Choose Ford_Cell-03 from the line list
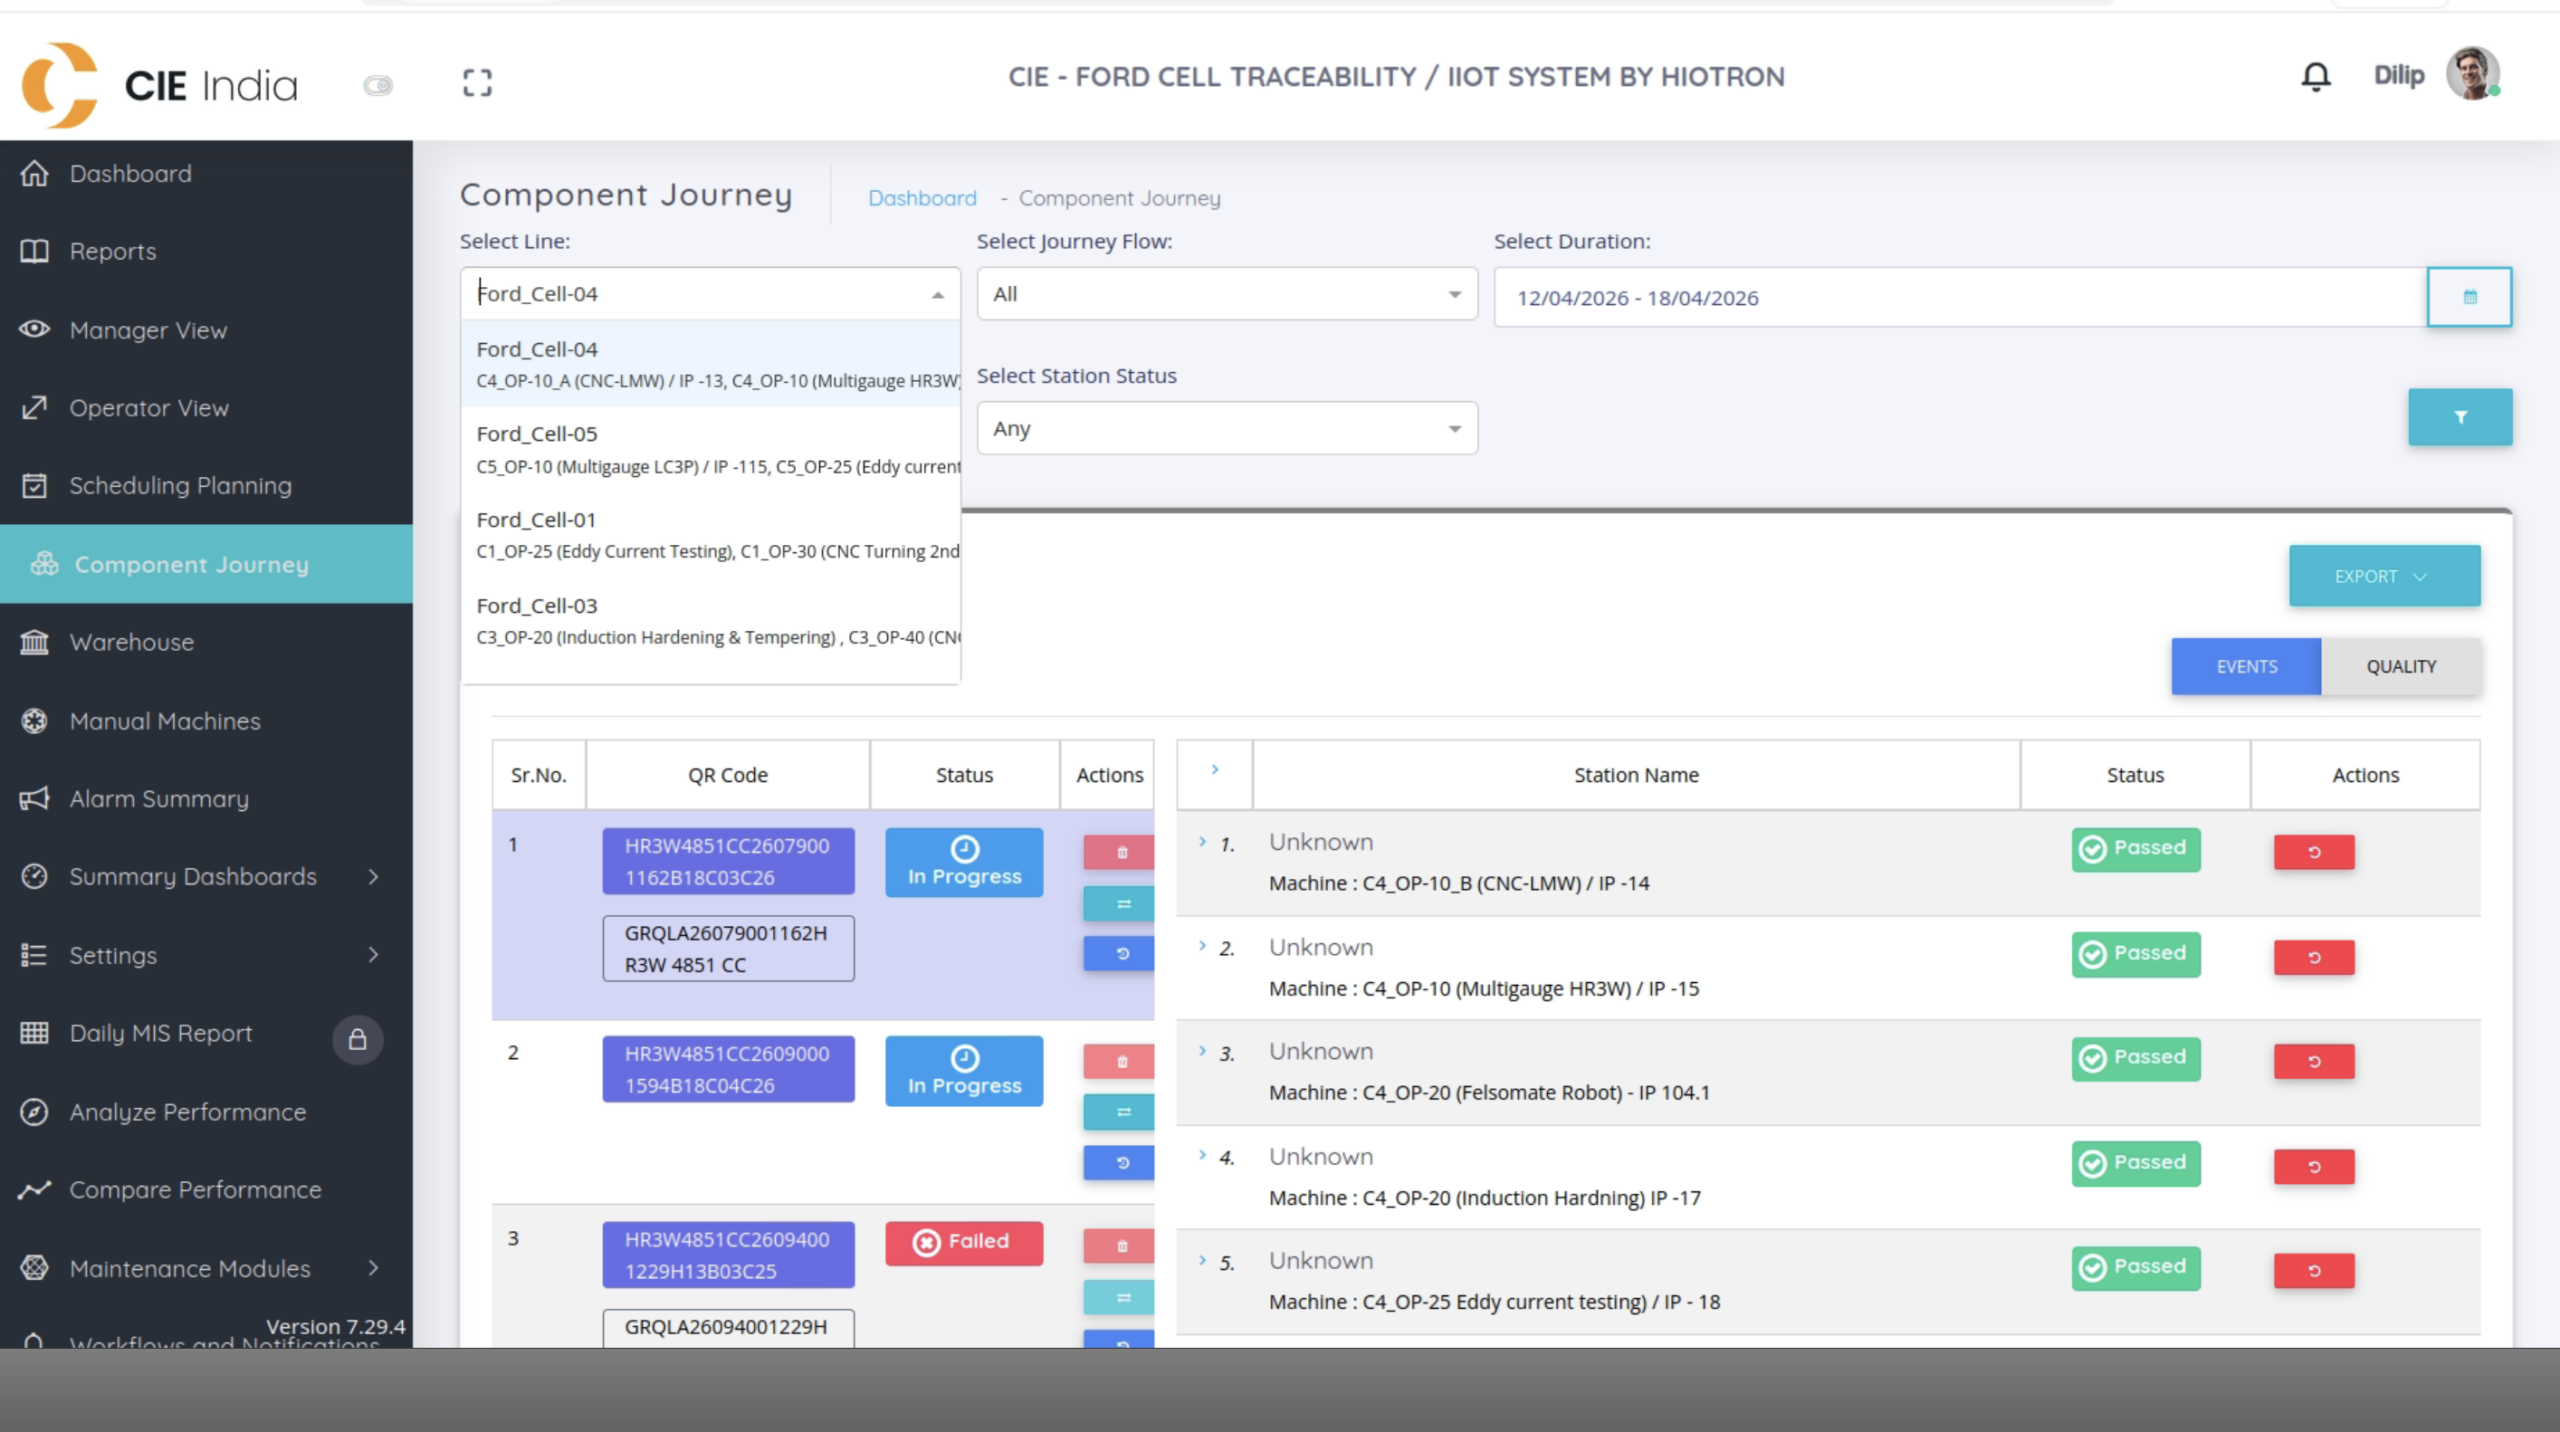2560x1432 pixels. [x=710, y=621]
